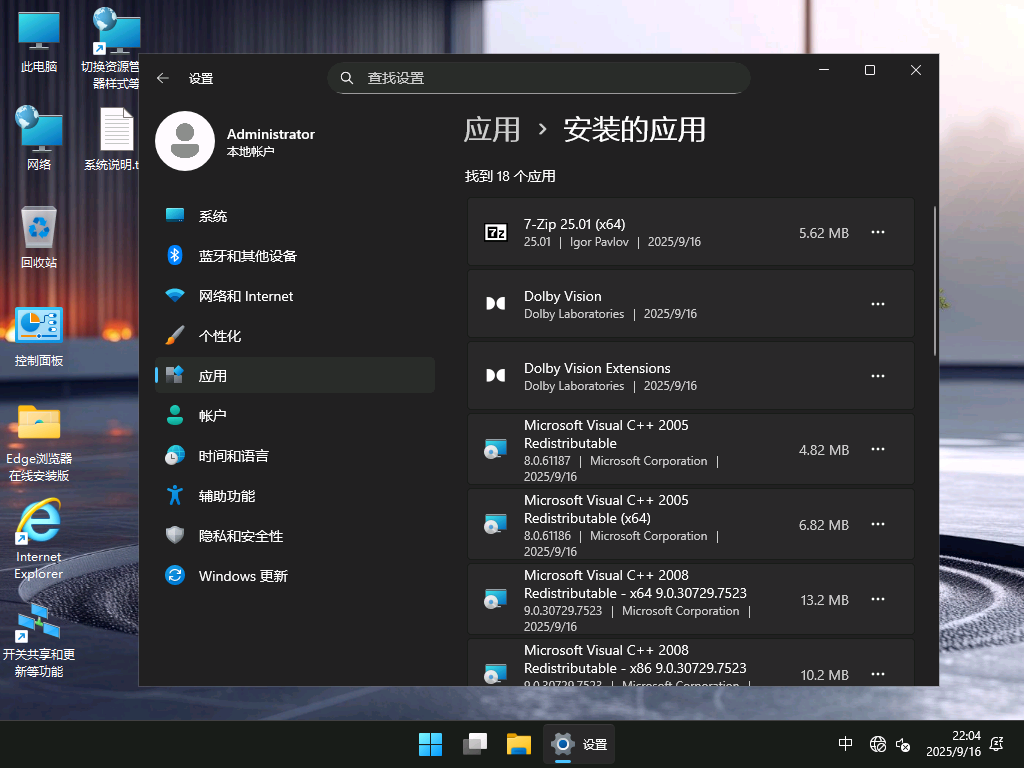Click the network globe tray icon

[x=878, y=744]
